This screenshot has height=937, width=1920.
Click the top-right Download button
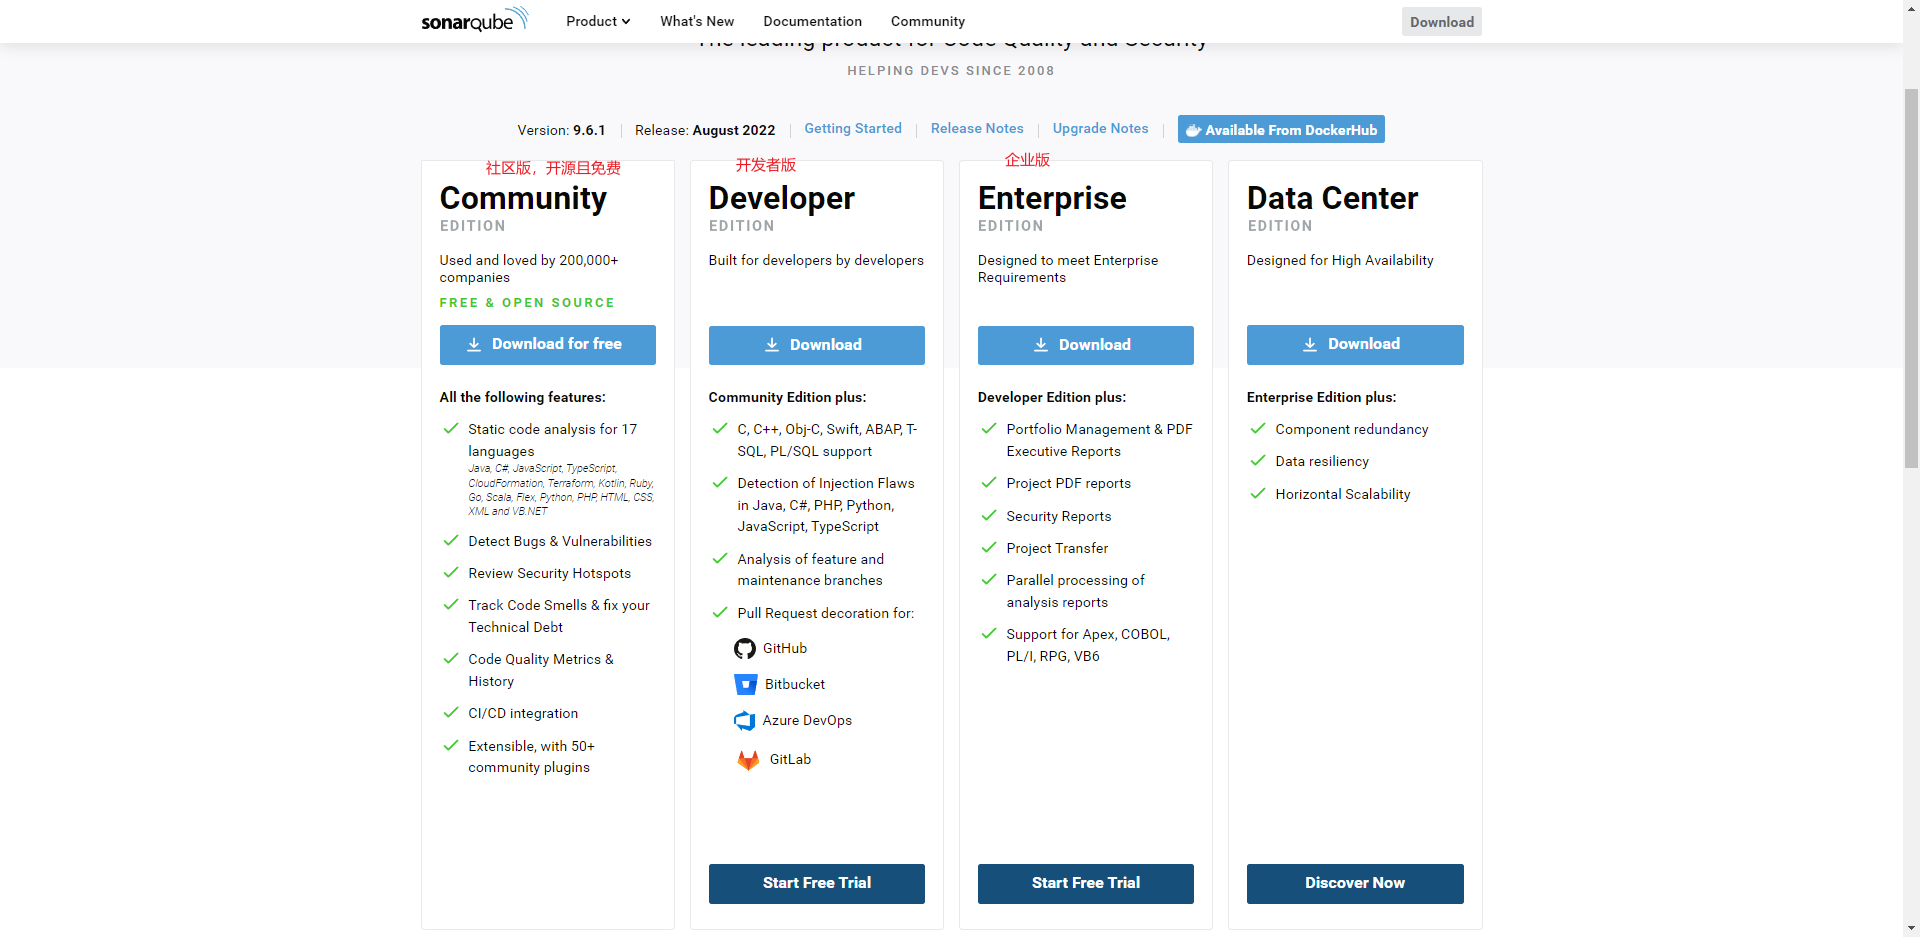pyautogui.click(x=1441, y=22)
